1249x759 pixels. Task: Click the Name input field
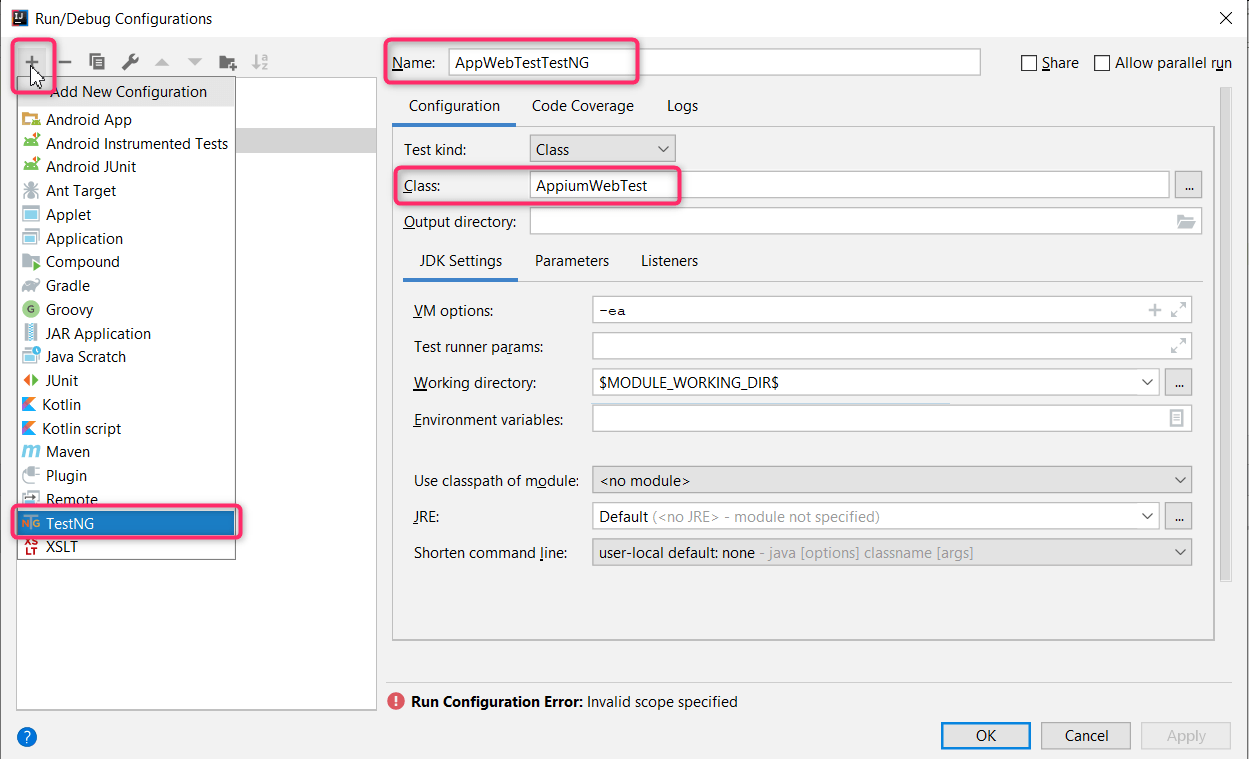714,62
